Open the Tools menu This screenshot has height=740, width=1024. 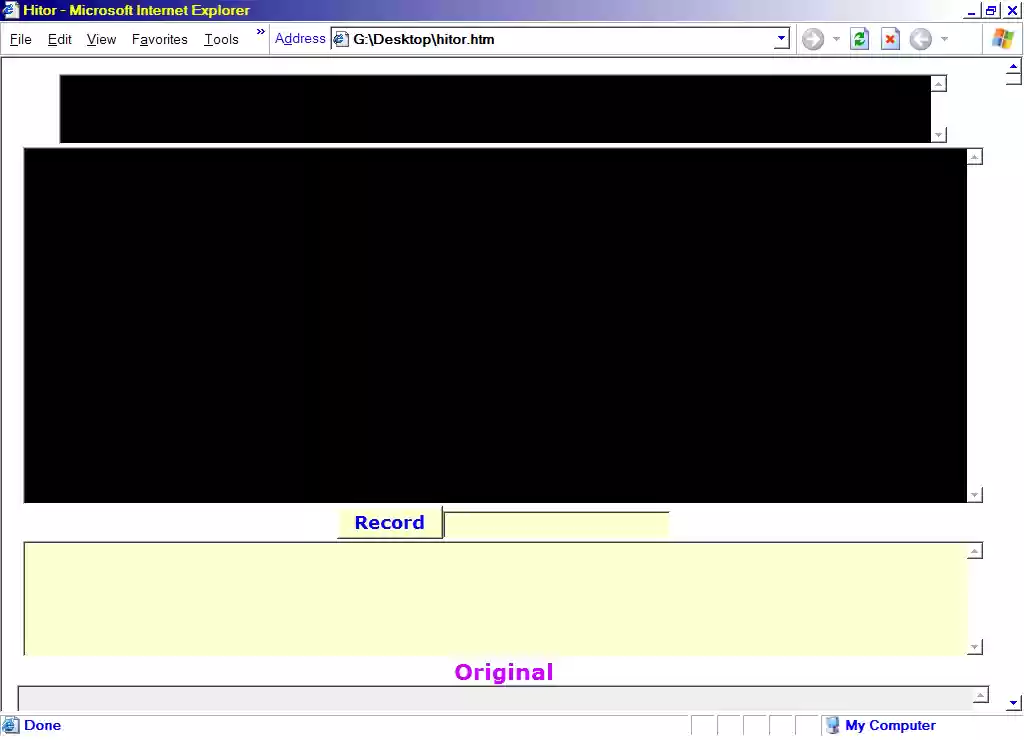pos(221,39)
